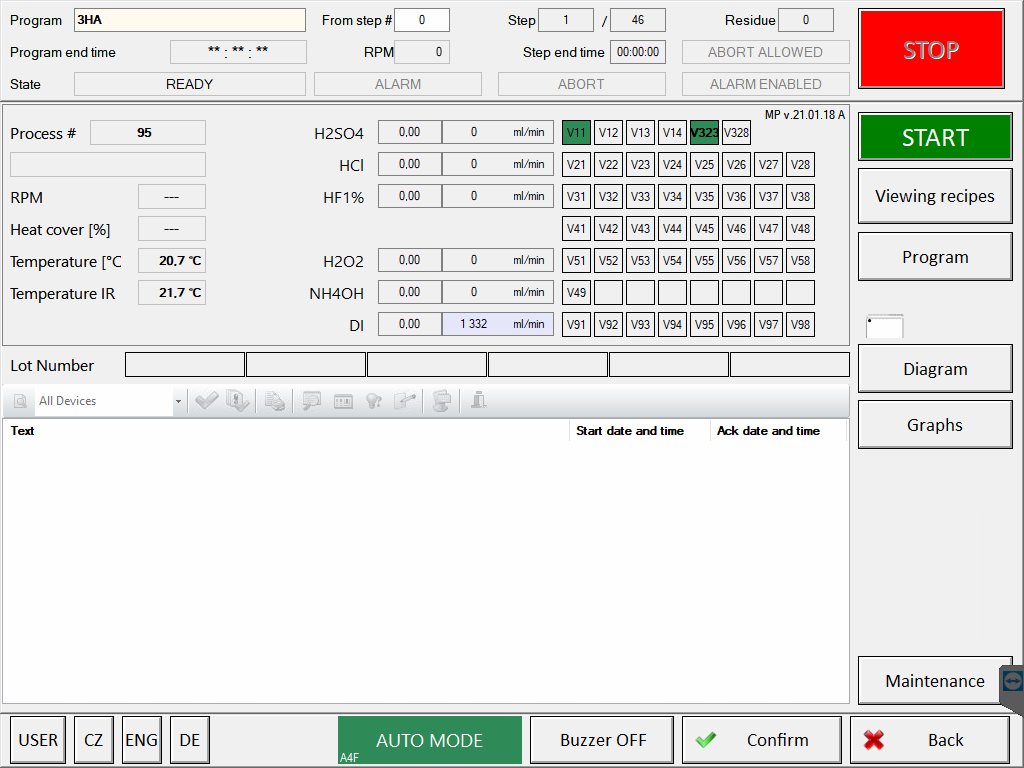1024x768 pixels.
Task: Click the alarm comment bubble icon
Action: coord(311,401)
